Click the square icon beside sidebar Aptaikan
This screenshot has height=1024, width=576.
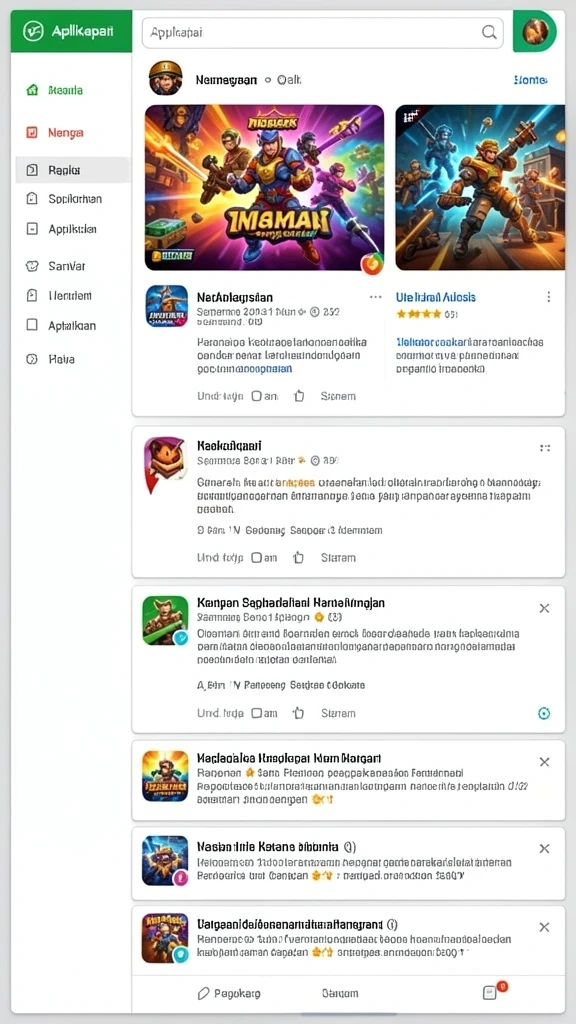(31, 325)
